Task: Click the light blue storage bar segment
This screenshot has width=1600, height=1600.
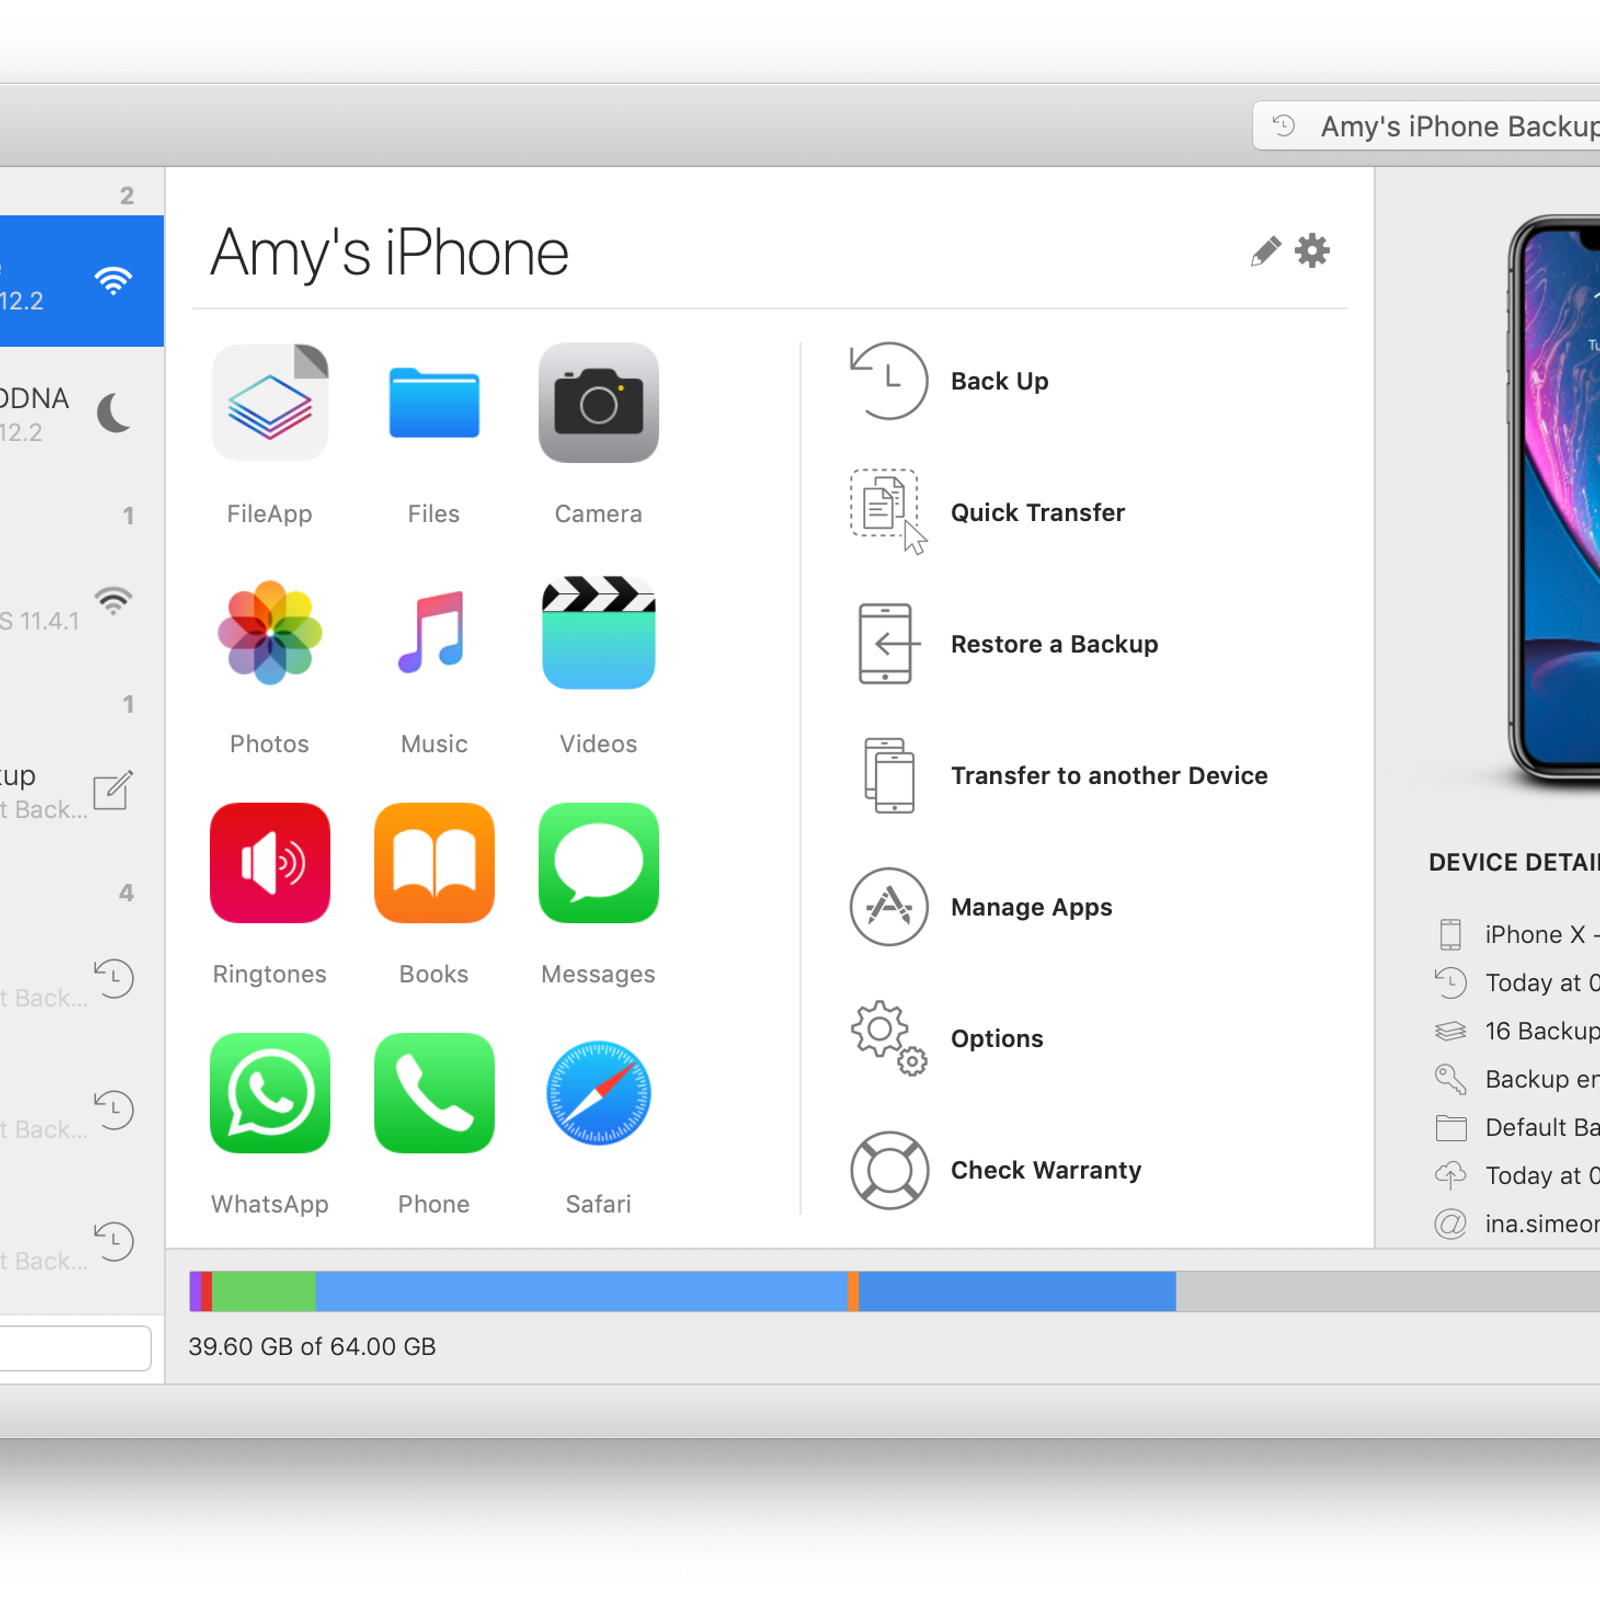Action: pyautogui.click(x=581, y=1291)
